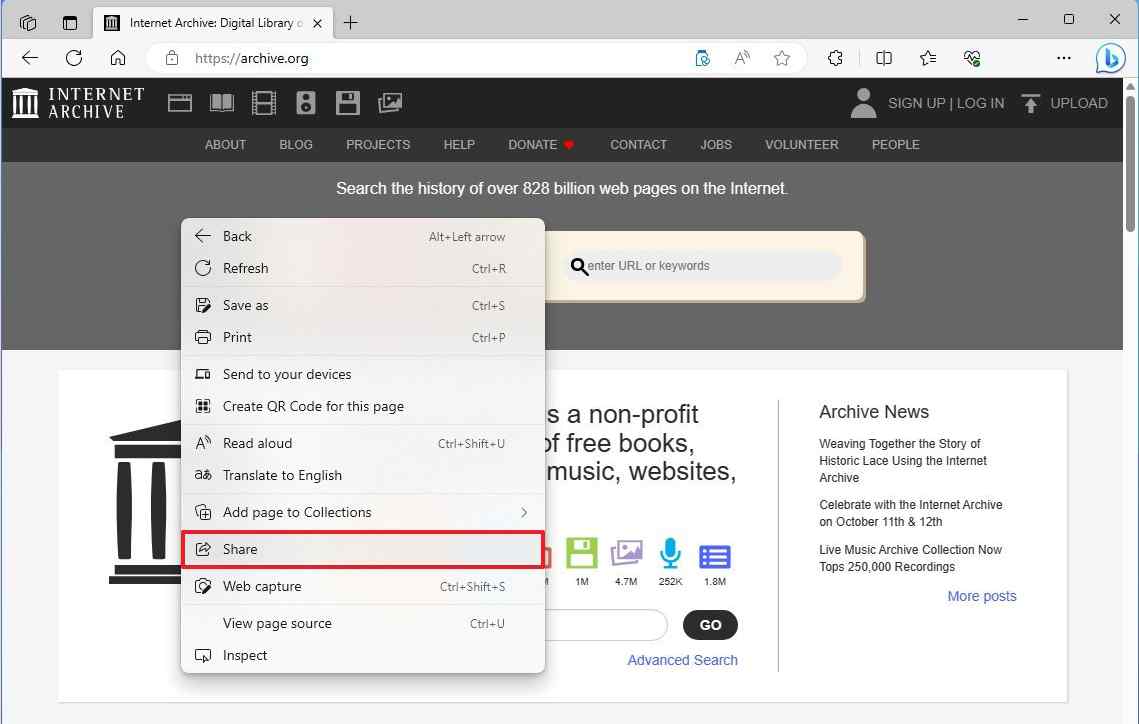Viewport: 1139px width, 724px height.
Task: Toggle Split screen in the toolbar
Action: 884,58
